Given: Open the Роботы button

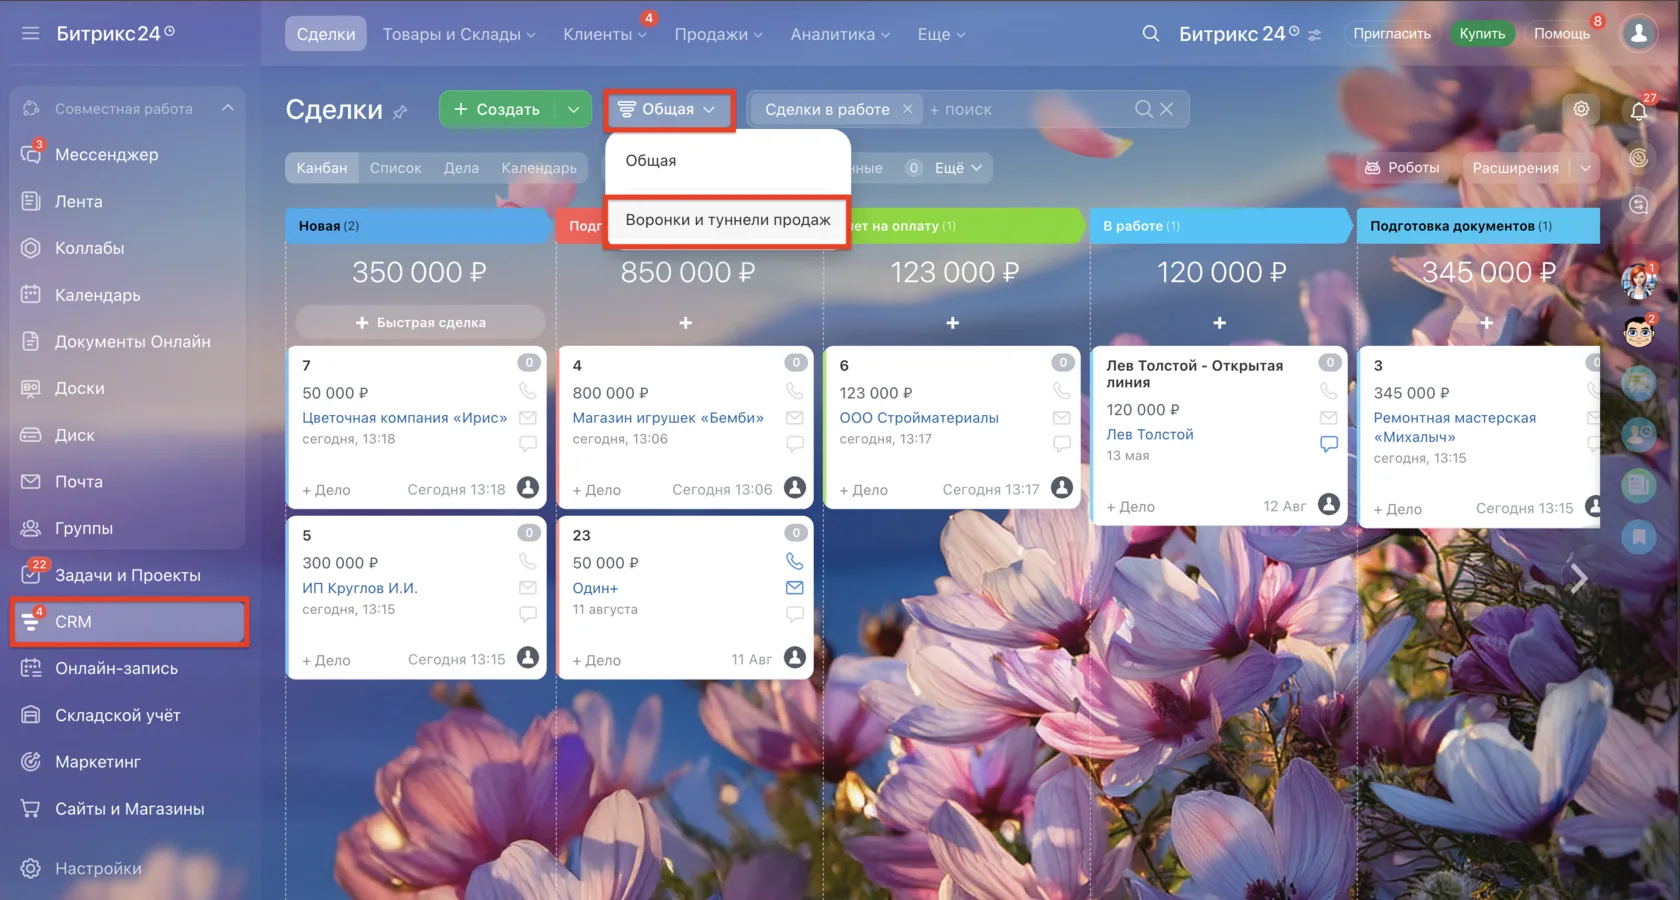Looking at the screenshot, I should [x=1402, y=168].
